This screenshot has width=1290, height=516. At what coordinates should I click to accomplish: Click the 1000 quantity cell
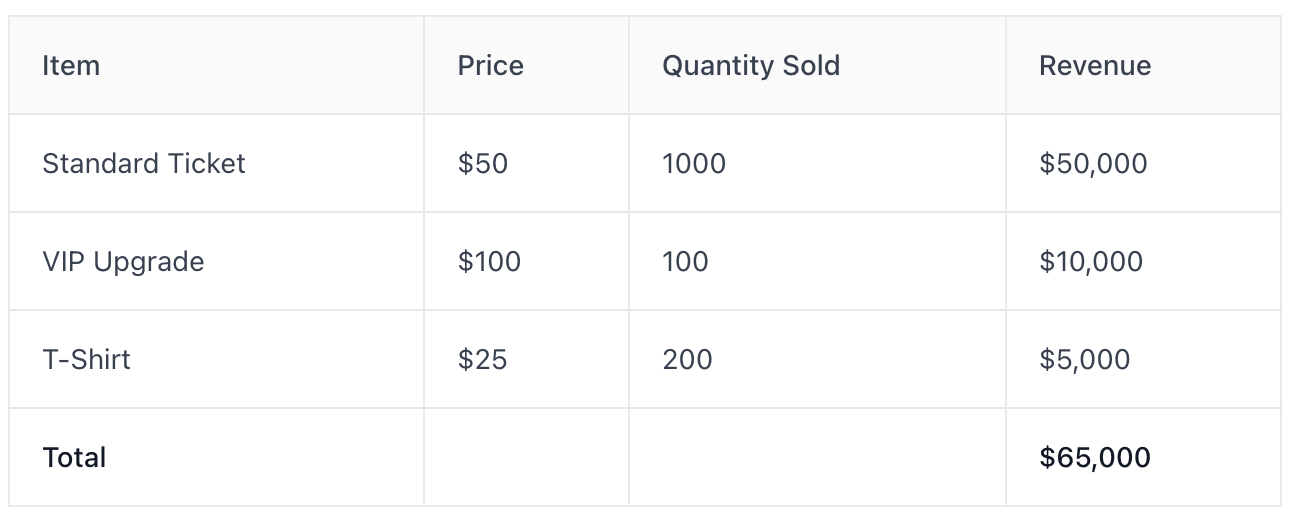[x=694, y=163]
